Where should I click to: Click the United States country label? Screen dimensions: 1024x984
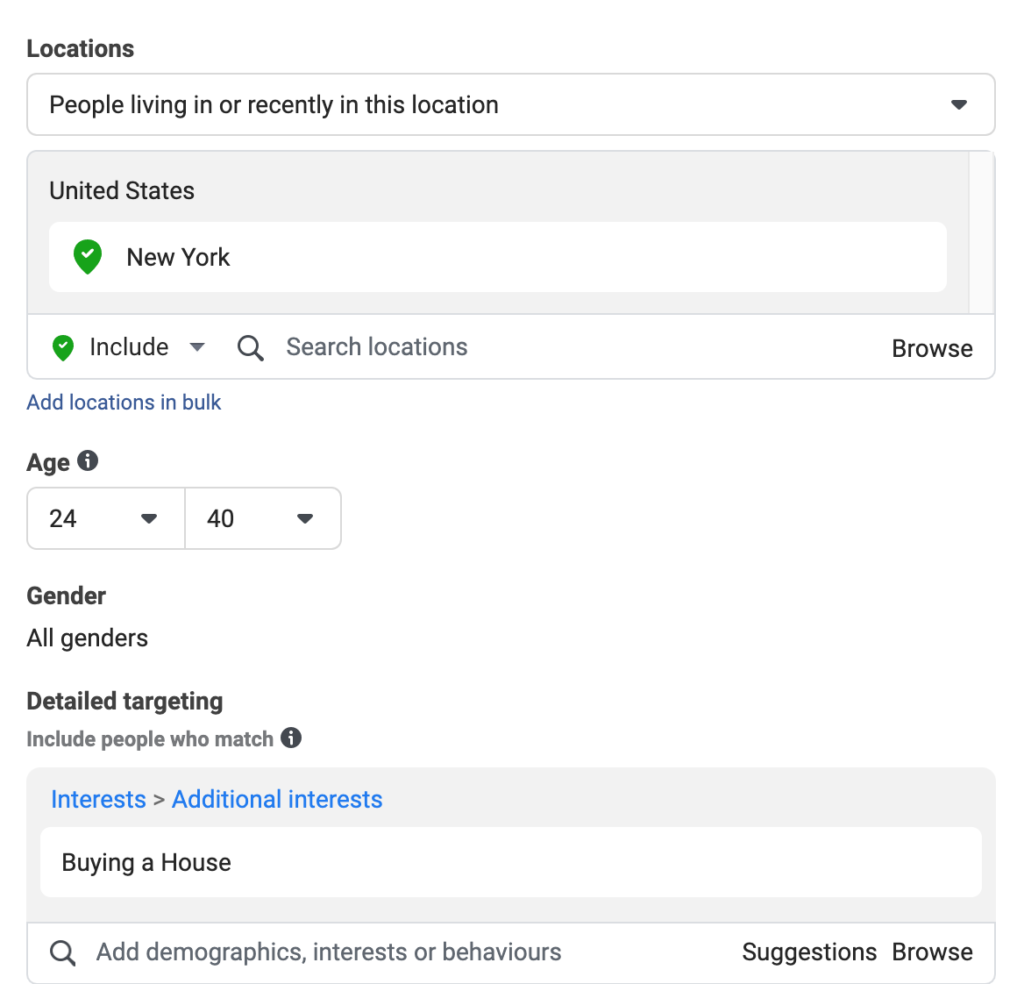click(x=122, y=191)
